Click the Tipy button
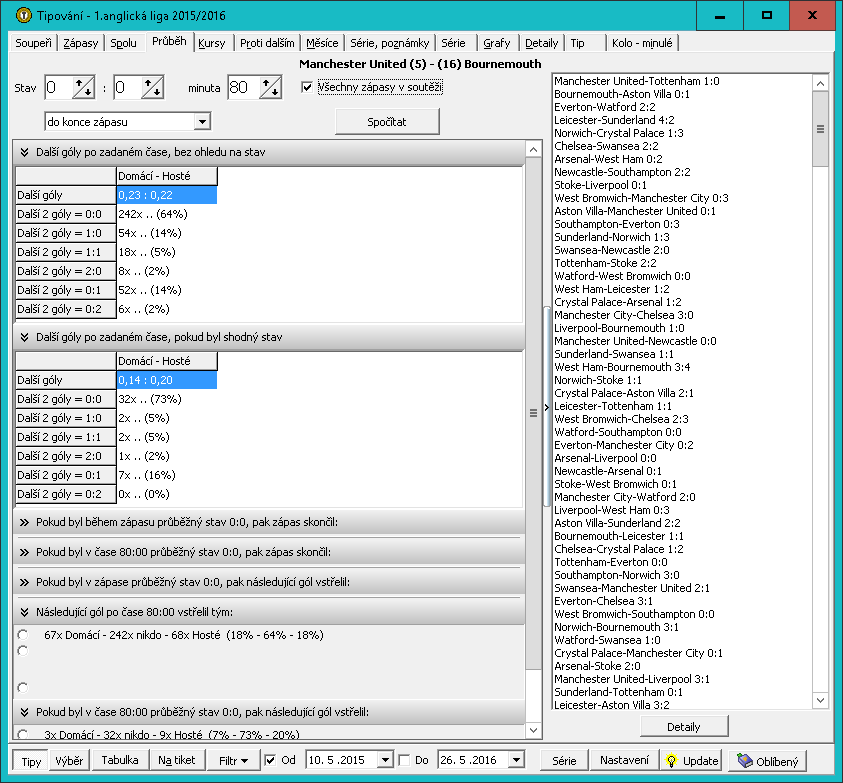843x783 pixels. pyautogui.click(x=31, y=761)
